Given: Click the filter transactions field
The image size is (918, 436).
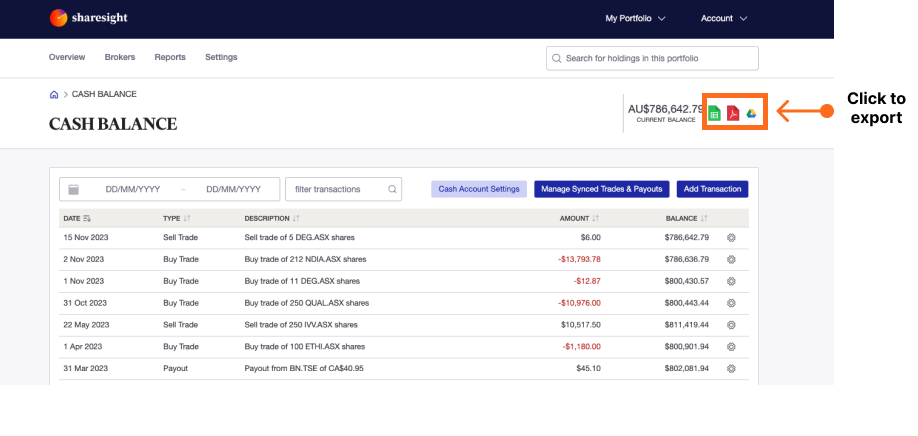Looking at the screenshot, I should coord(343,189).
